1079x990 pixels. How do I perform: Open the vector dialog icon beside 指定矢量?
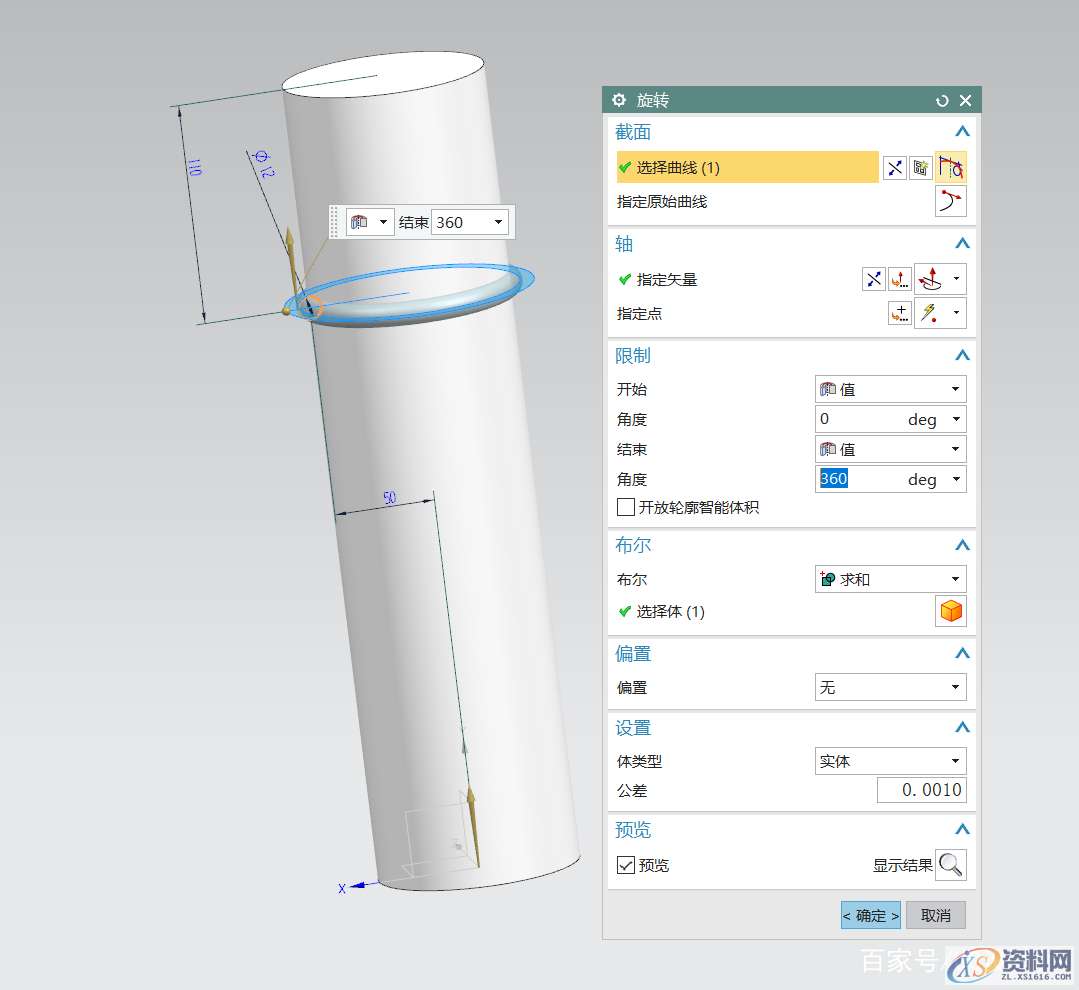click(900, 280)
